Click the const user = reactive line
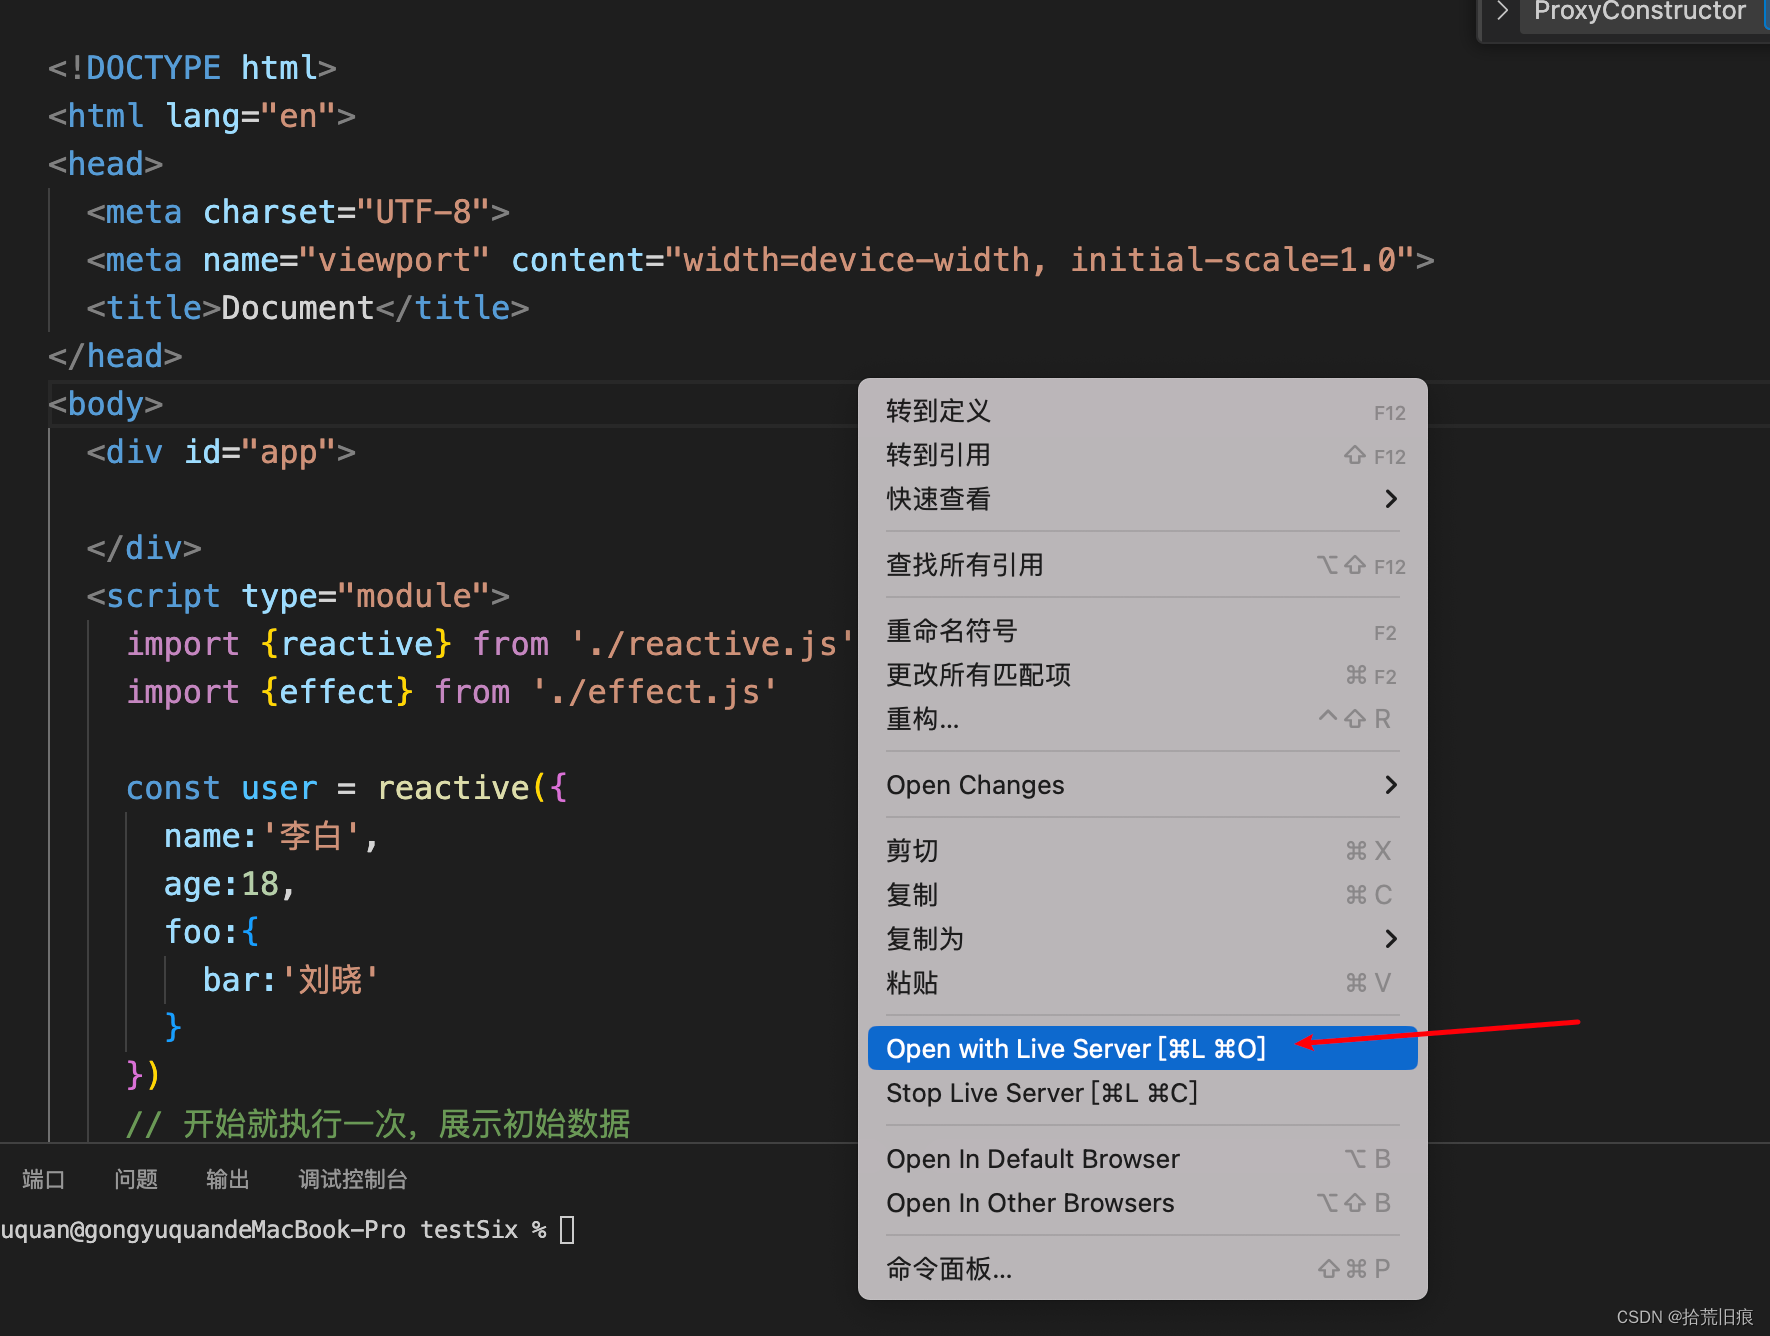 pos(347,788)
